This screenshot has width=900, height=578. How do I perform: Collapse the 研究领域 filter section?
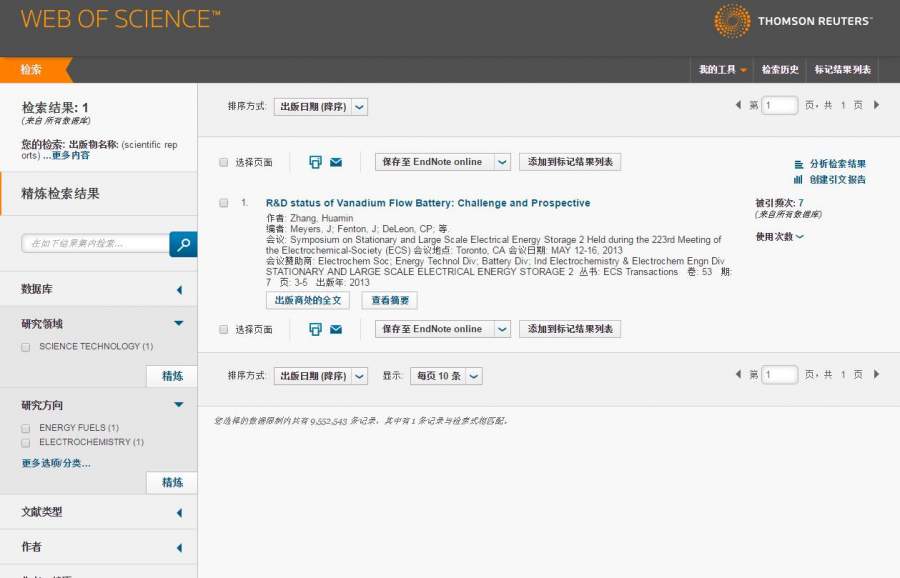179,323
